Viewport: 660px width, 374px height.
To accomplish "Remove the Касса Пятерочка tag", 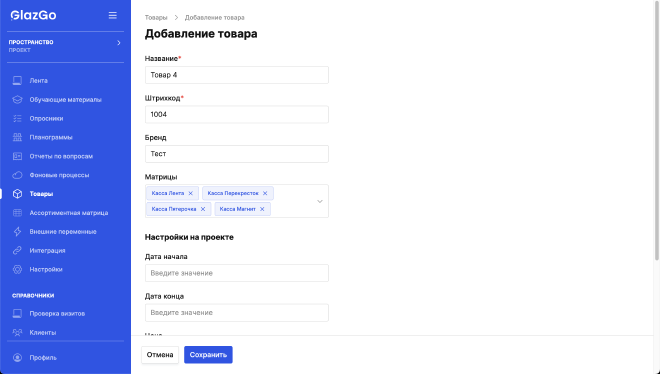I will pyautogui.click(x=202, y=209).
